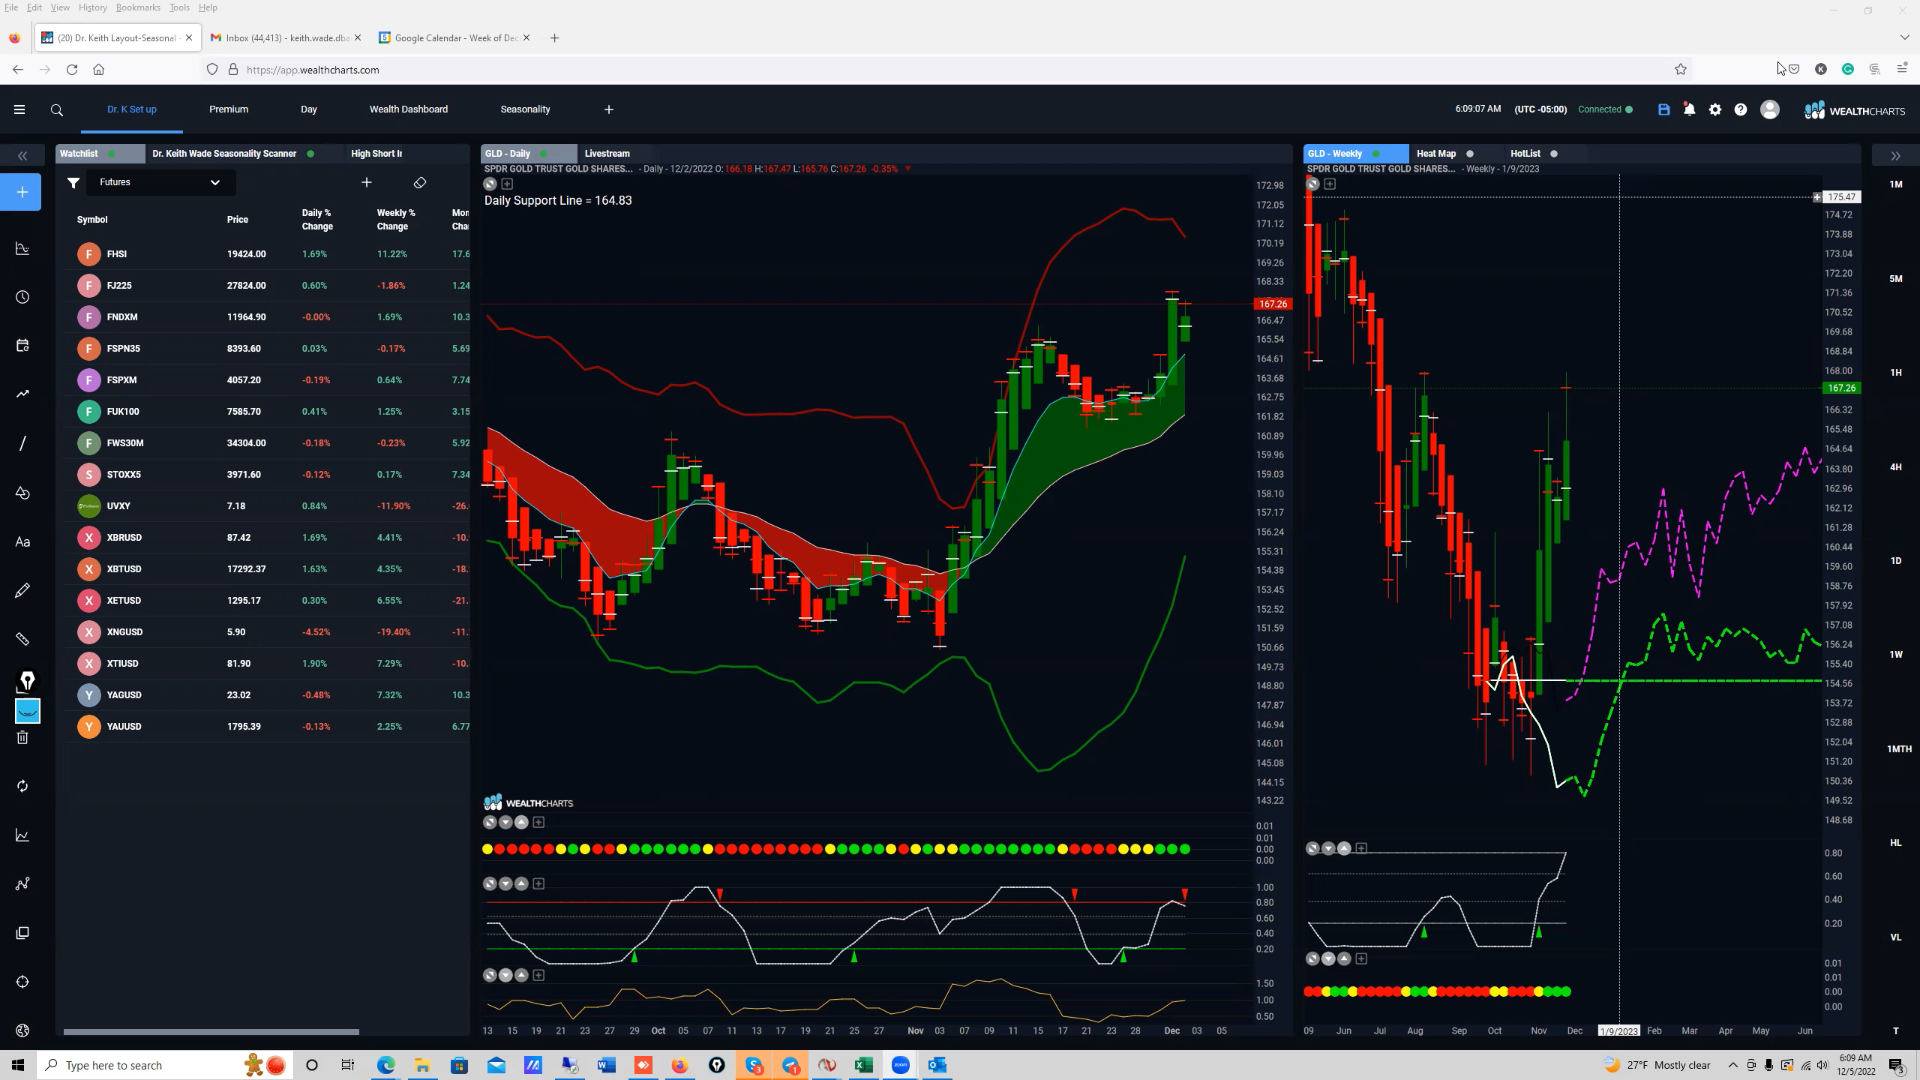
Task: Set weekly chart timeframe to 1W
Action: [1896, 655]
